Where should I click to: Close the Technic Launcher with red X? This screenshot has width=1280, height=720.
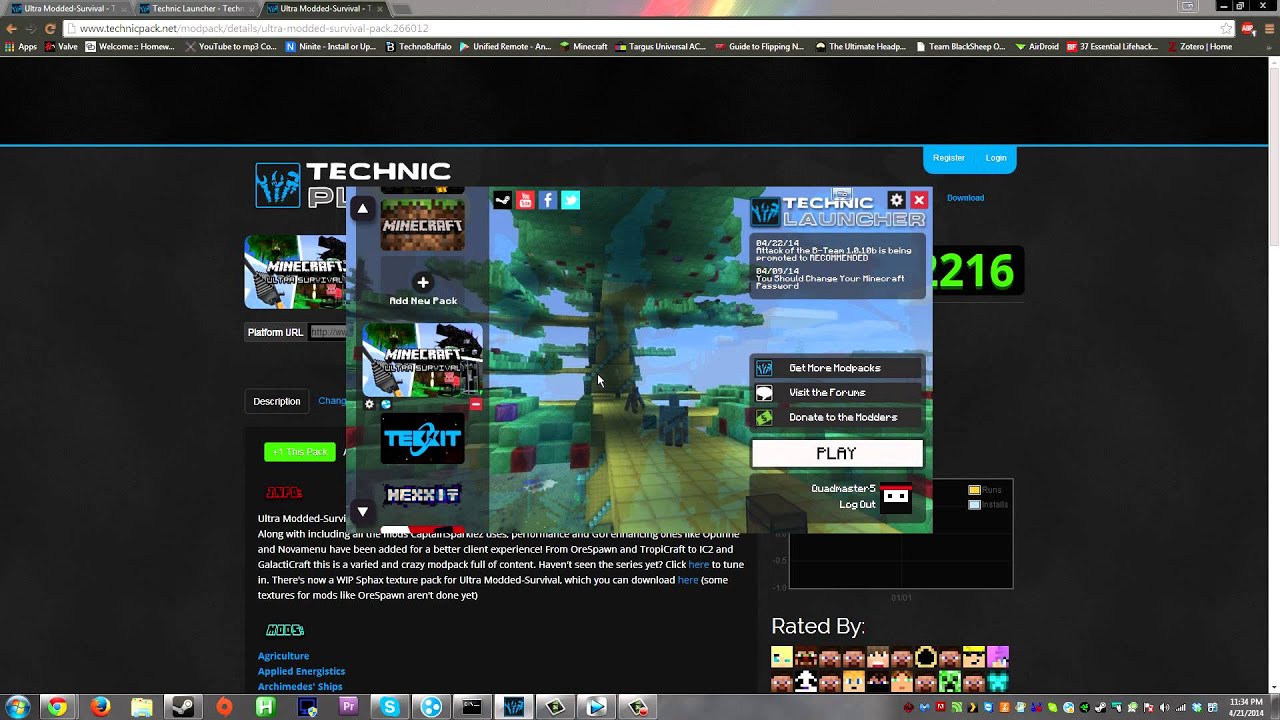click(919, 200)
